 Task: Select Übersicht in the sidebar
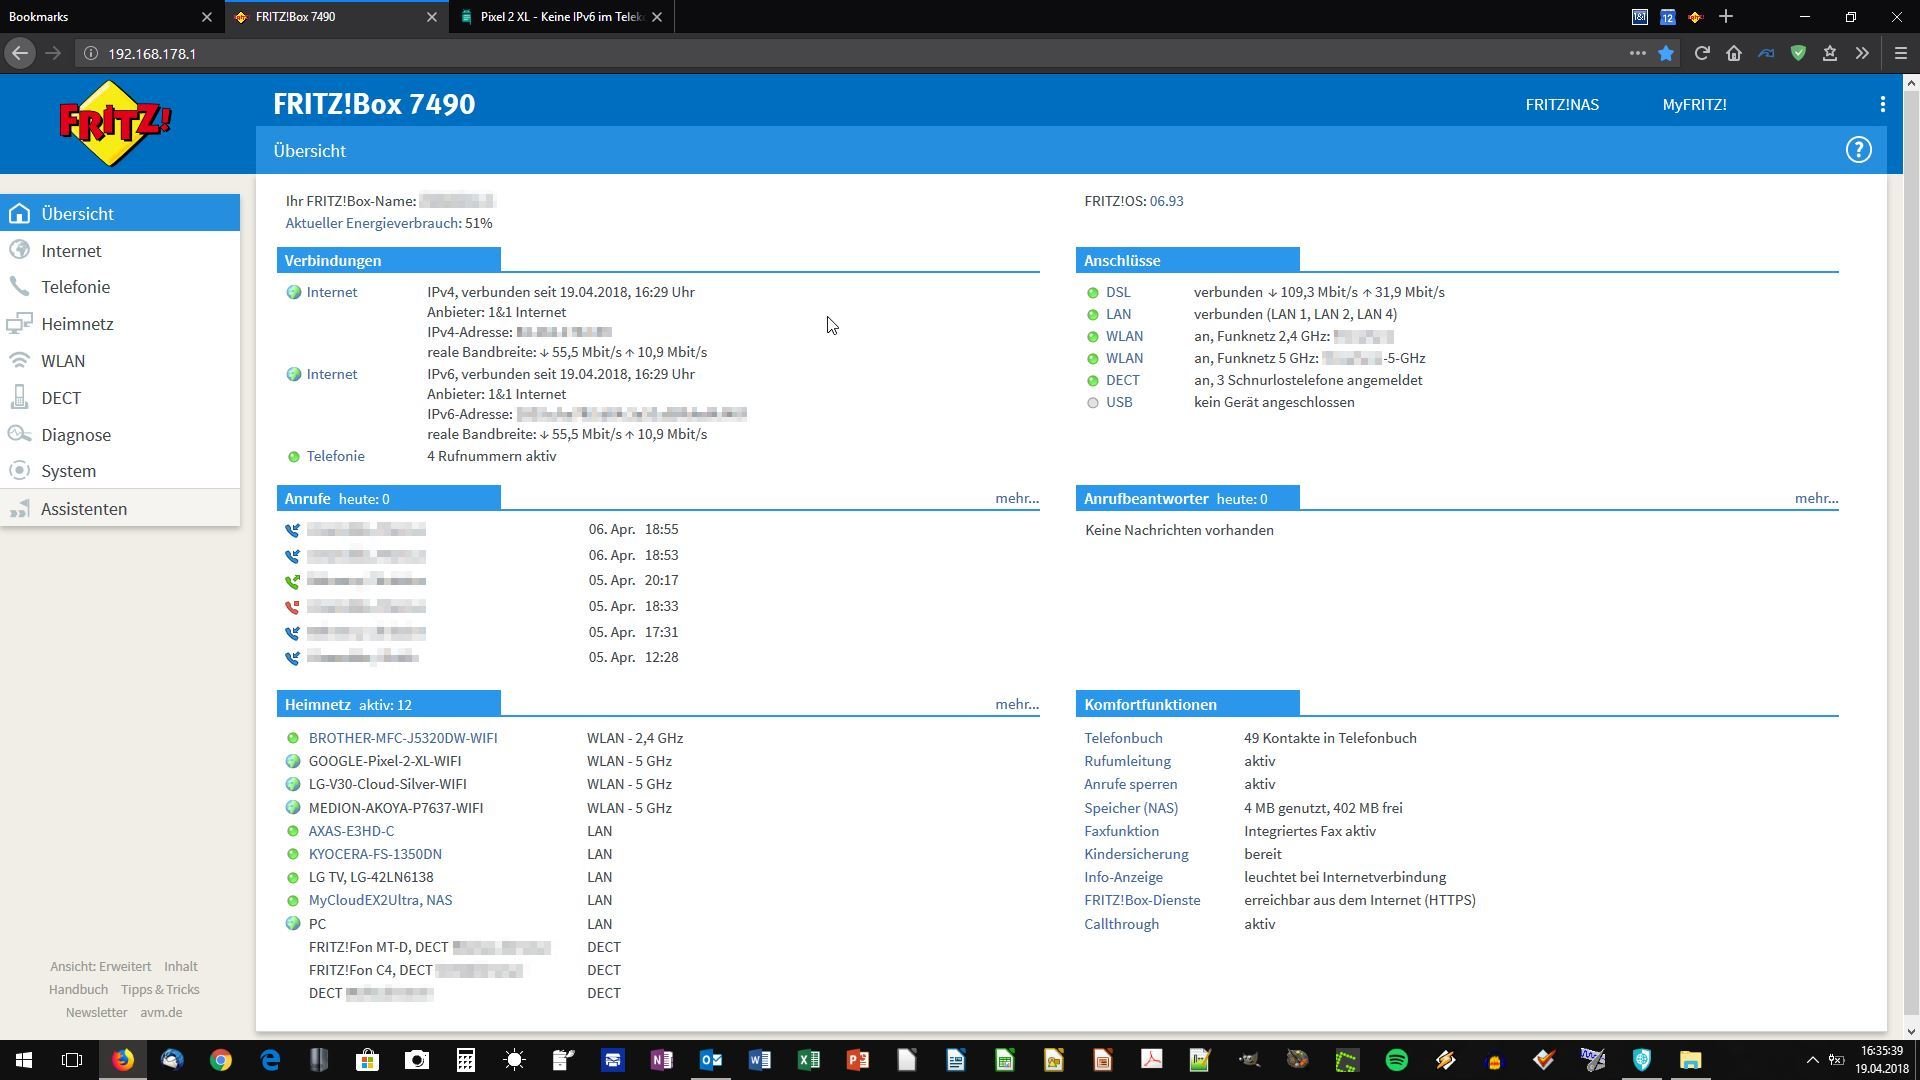[120, 214]
